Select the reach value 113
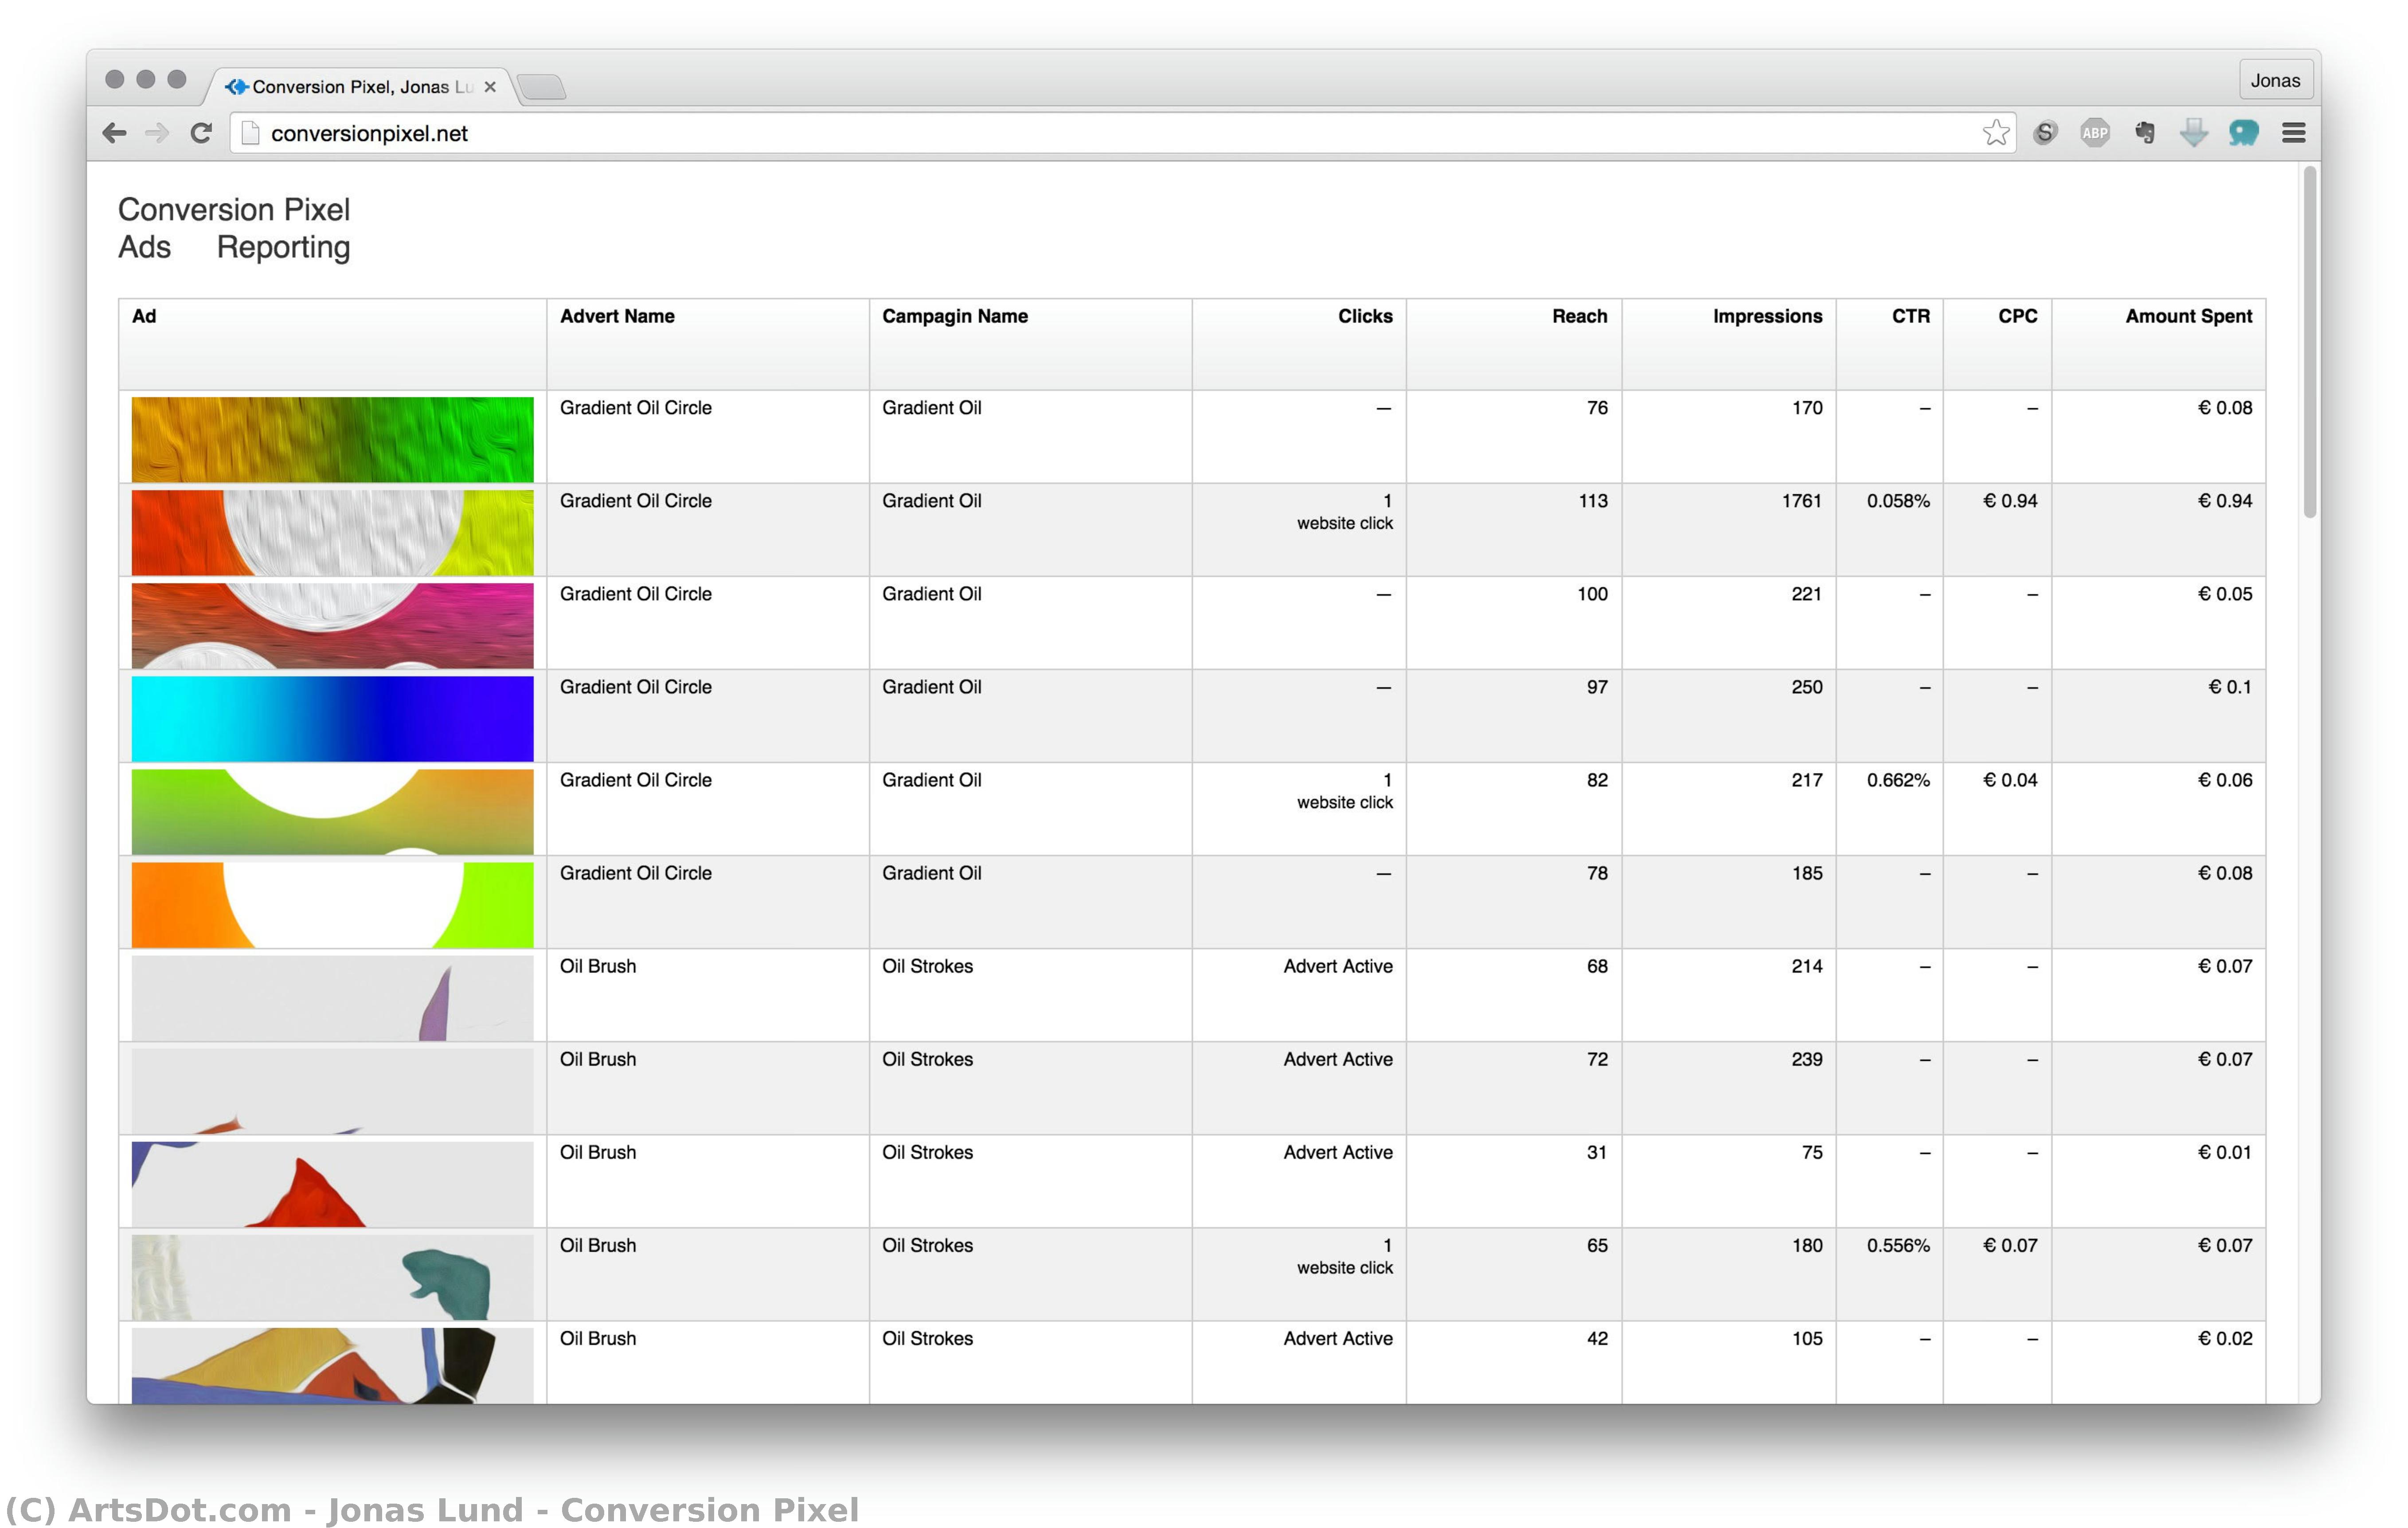2408x1528 pixels. (1593, 501)
